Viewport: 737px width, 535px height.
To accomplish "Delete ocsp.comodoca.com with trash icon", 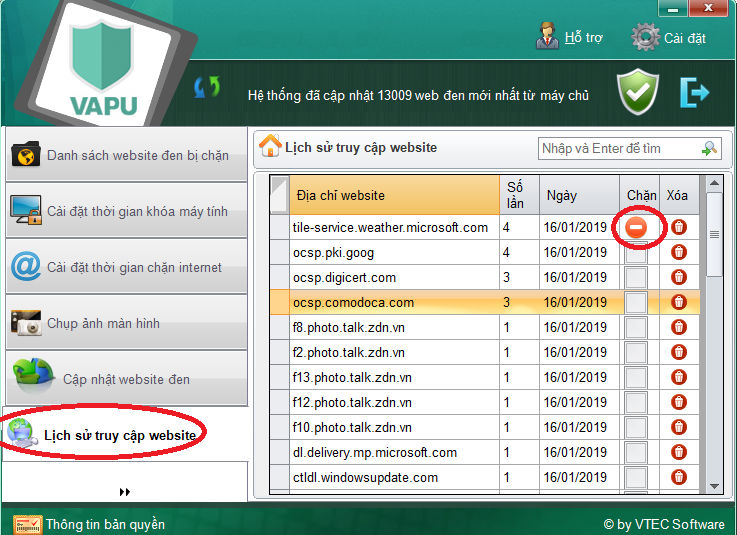I will pyautogui.click(x=679, y=302).
